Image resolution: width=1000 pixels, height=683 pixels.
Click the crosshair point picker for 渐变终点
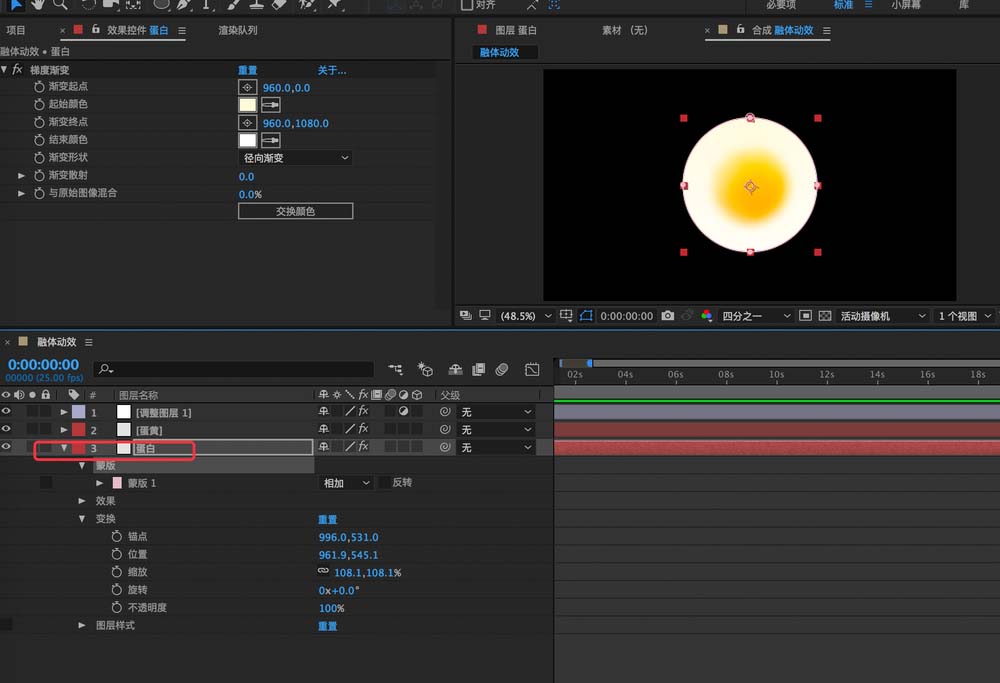click(x=247, y=123)
